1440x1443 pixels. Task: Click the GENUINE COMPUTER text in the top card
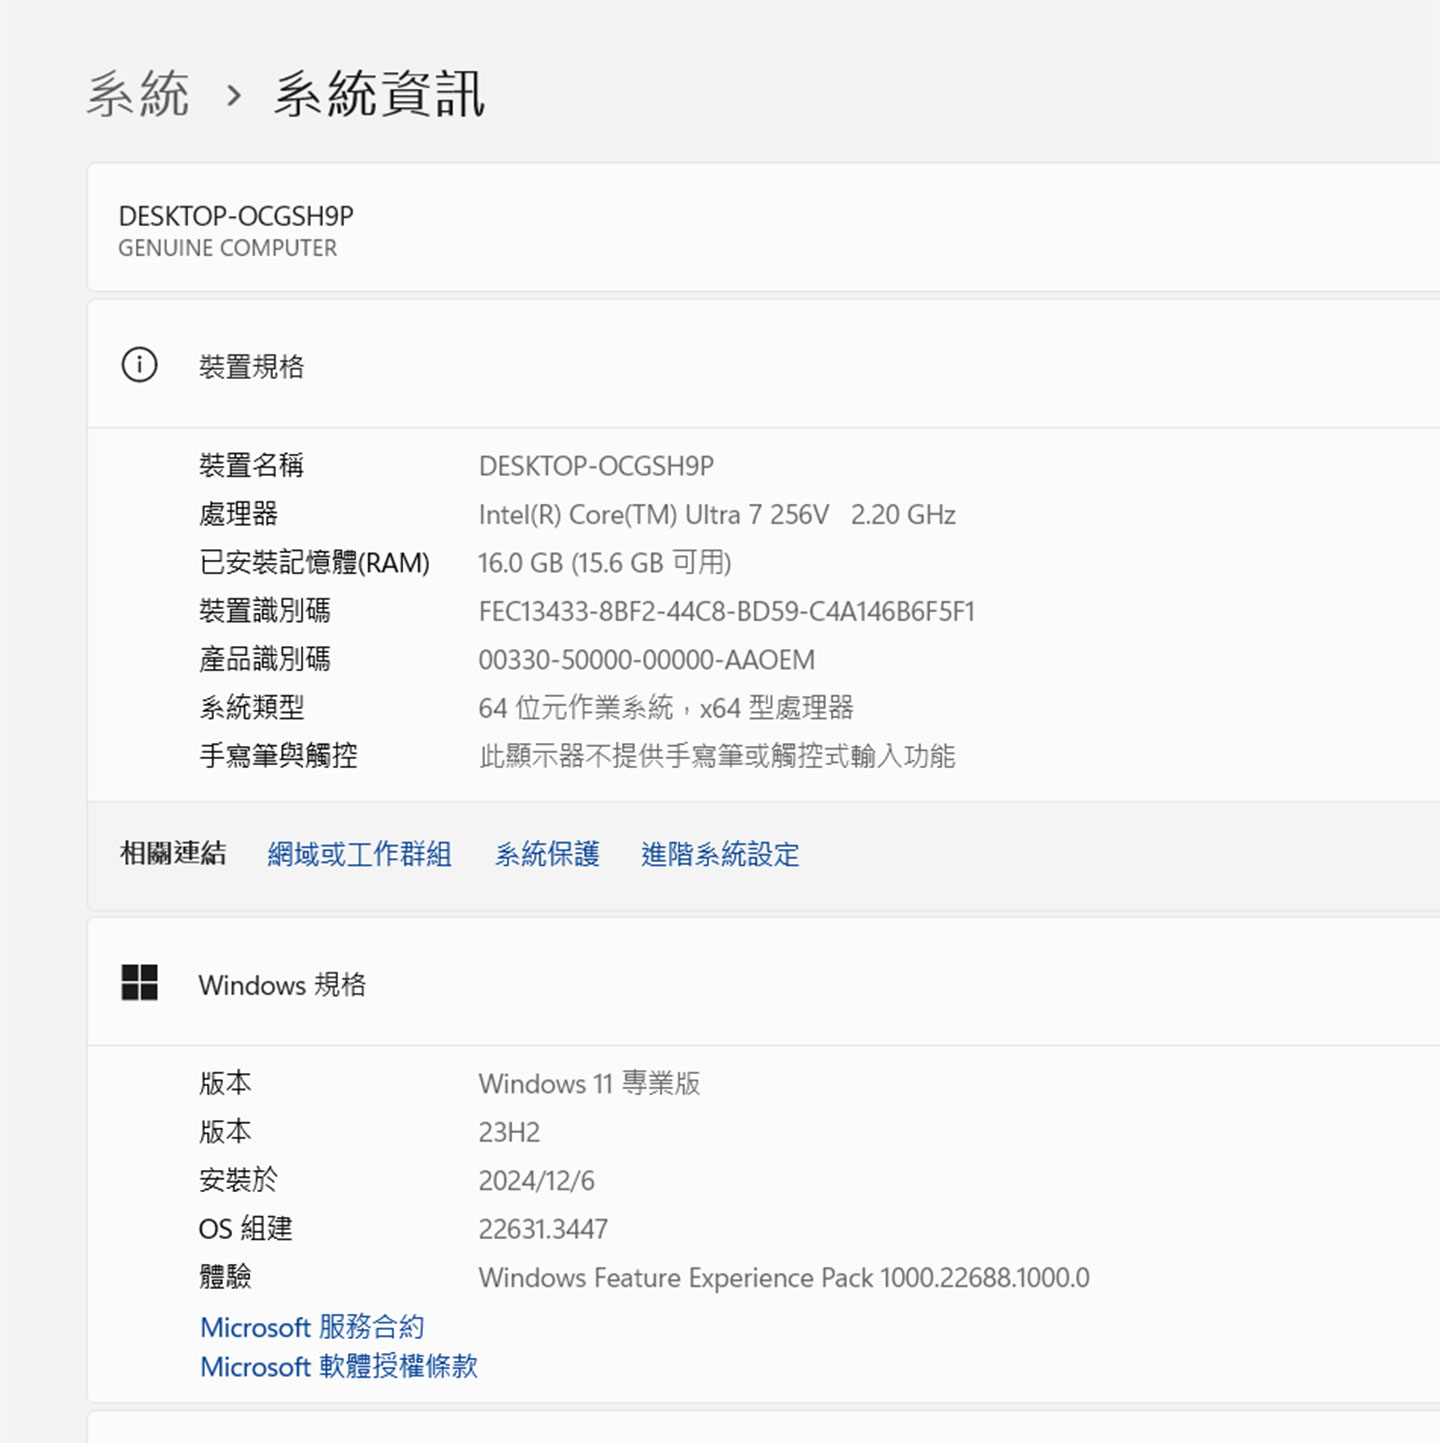click(x=227, y=248)
